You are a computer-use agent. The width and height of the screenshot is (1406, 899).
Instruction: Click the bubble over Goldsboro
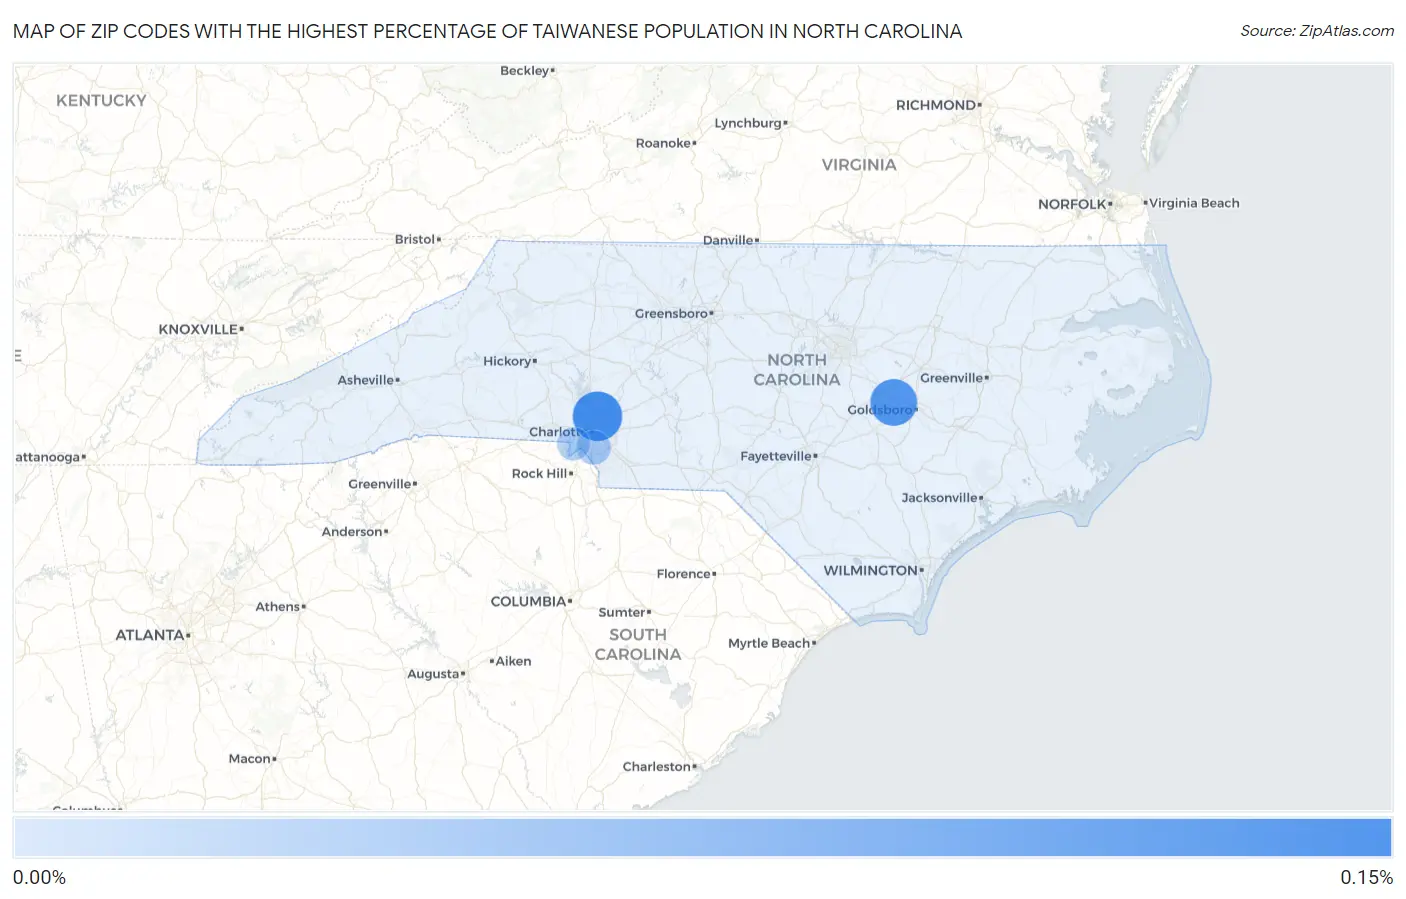click(893, 402)
